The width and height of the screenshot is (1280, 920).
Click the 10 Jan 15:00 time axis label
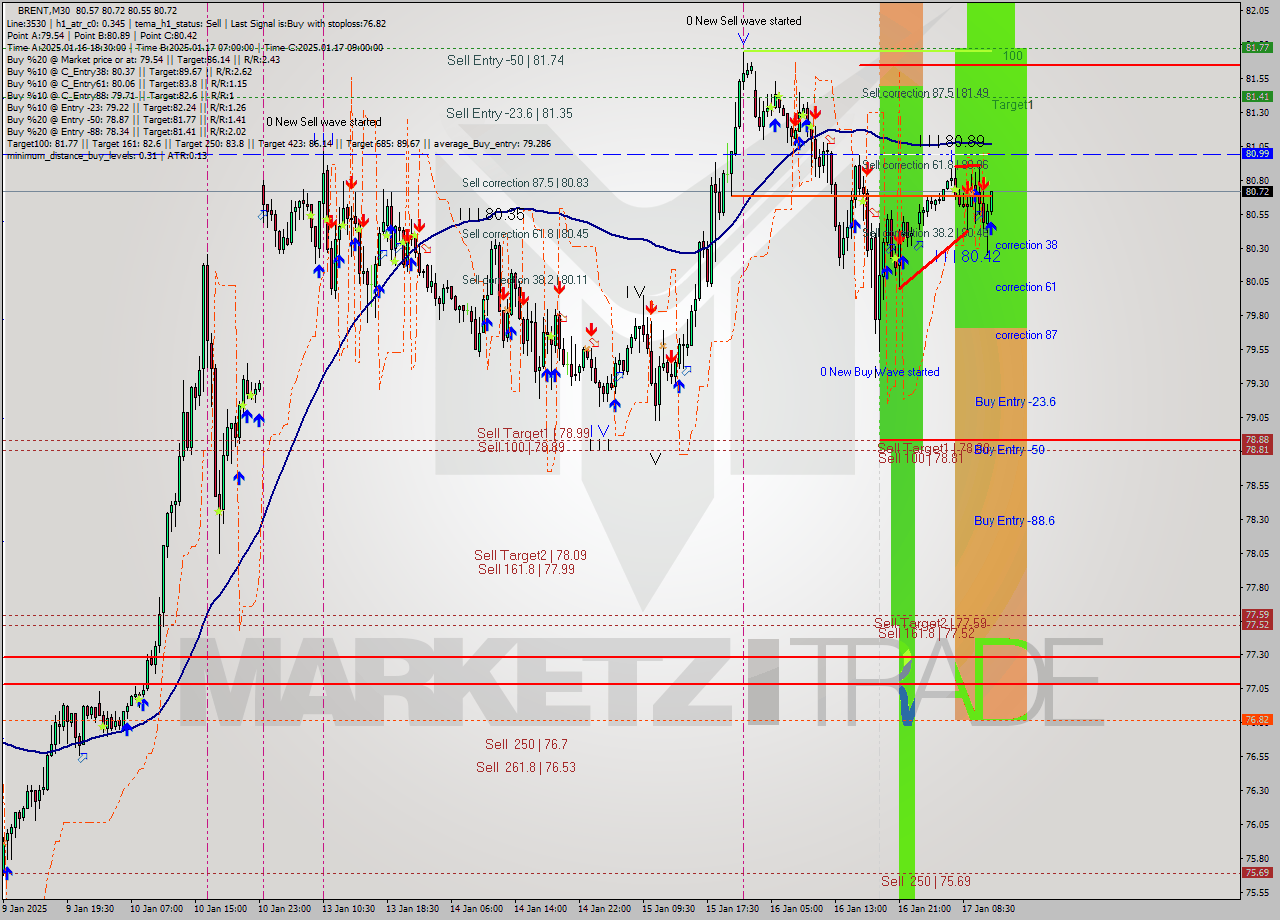pyautogui.click(x=219, y=909)
